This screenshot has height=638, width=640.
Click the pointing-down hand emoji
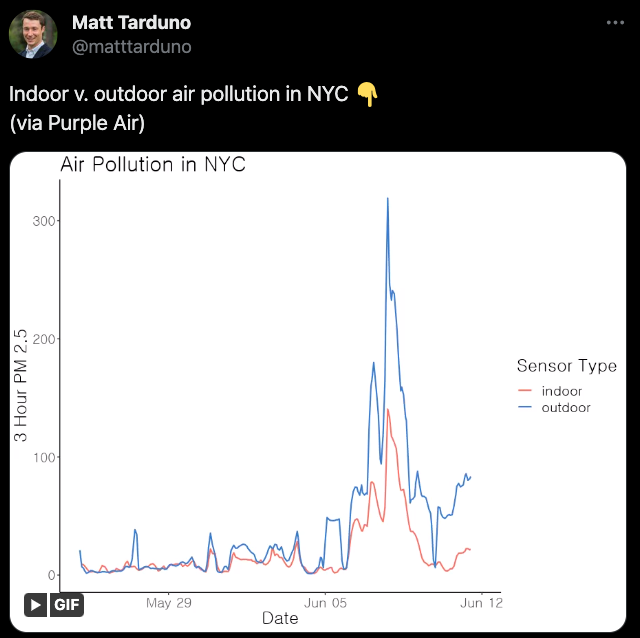pyautogui.click(x=368, y=95)
